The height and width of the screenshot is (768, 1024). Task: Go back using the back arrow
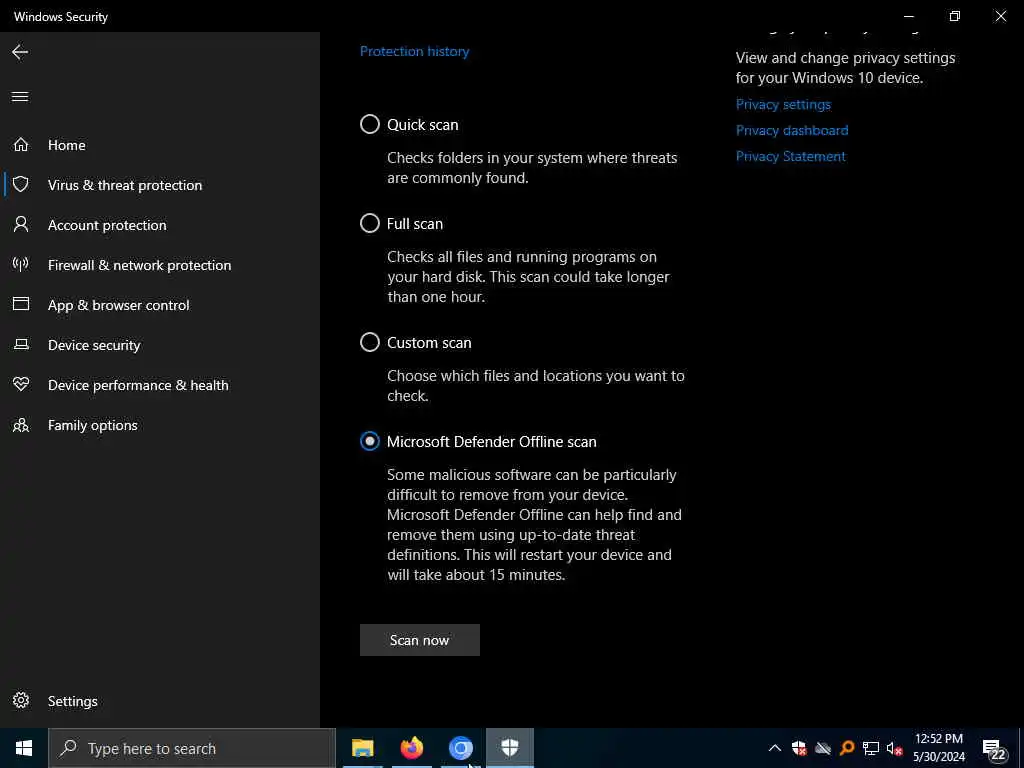pyautogui.click(x=20, y=52)
